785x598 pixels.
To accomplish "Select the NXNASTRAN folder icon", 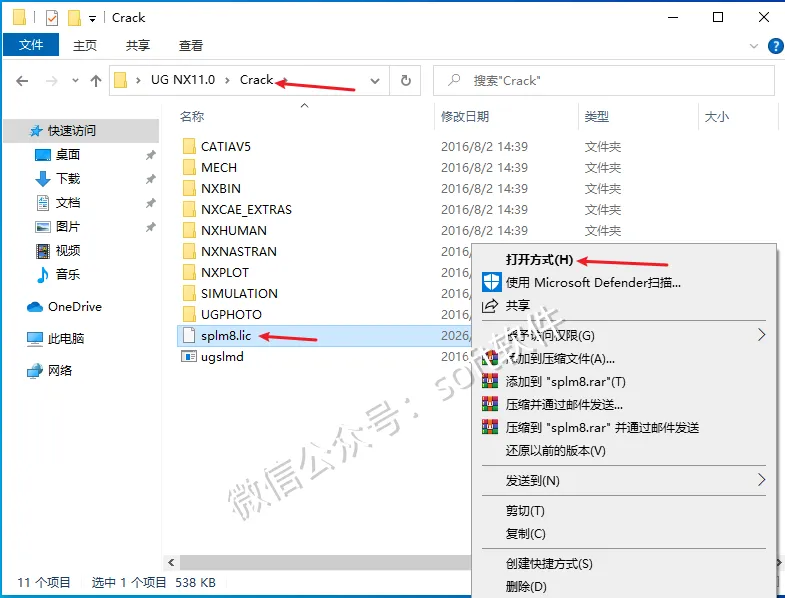I will point(189,251).
